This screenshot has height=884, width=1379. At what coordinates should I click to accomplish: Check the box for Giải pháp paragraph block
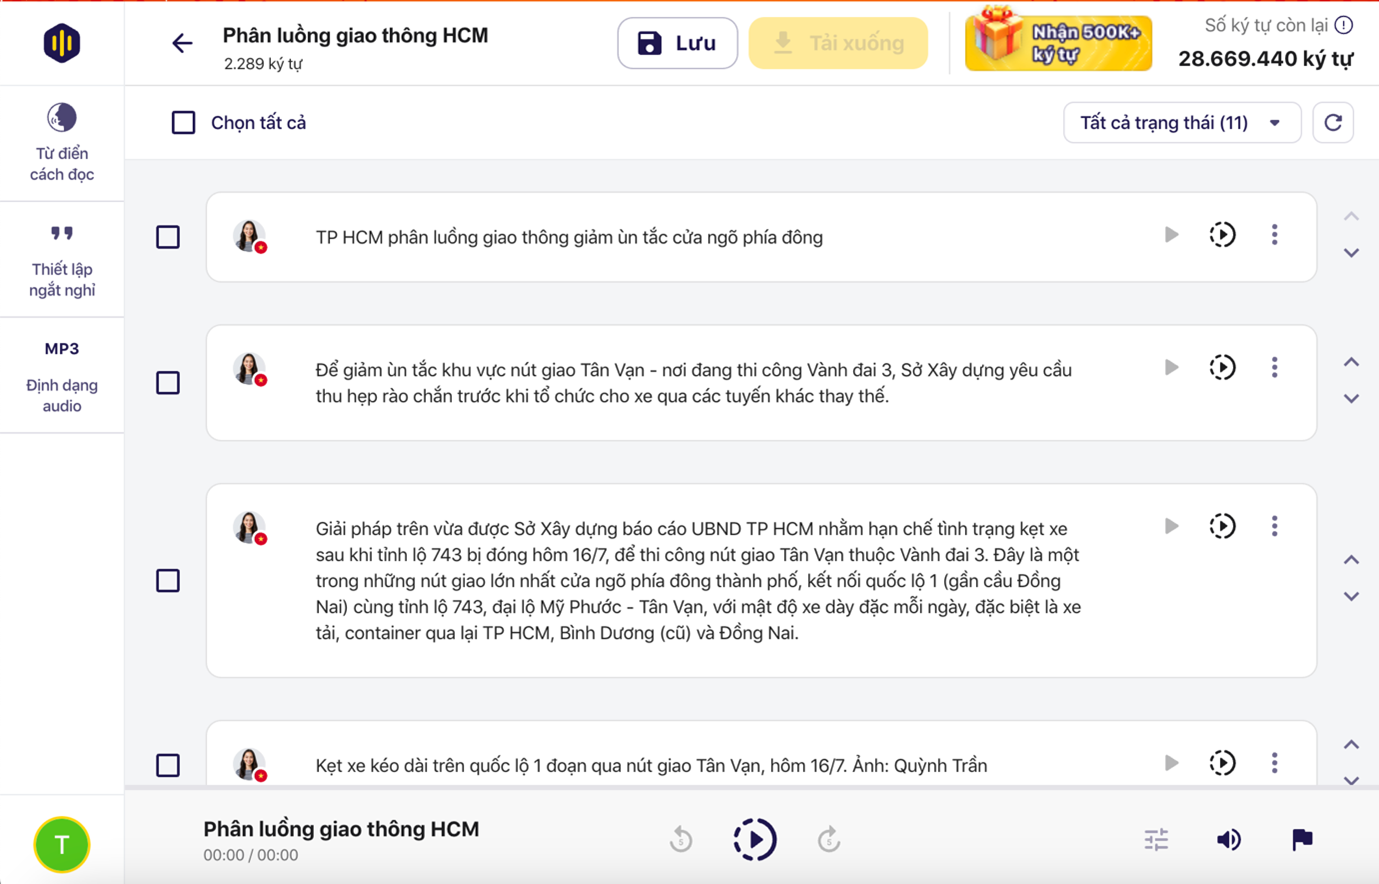click(x=168, y=581)
